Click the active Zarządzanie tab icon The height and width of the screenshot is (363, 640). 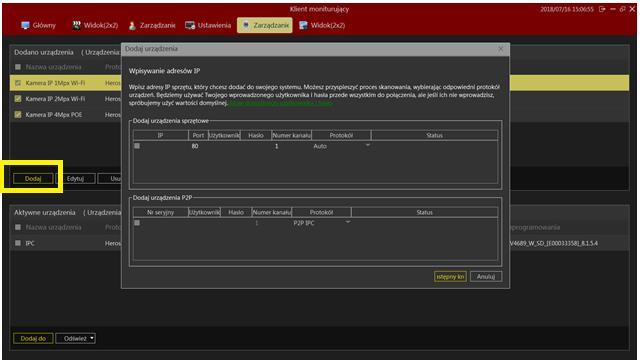[x=246, y=25]
